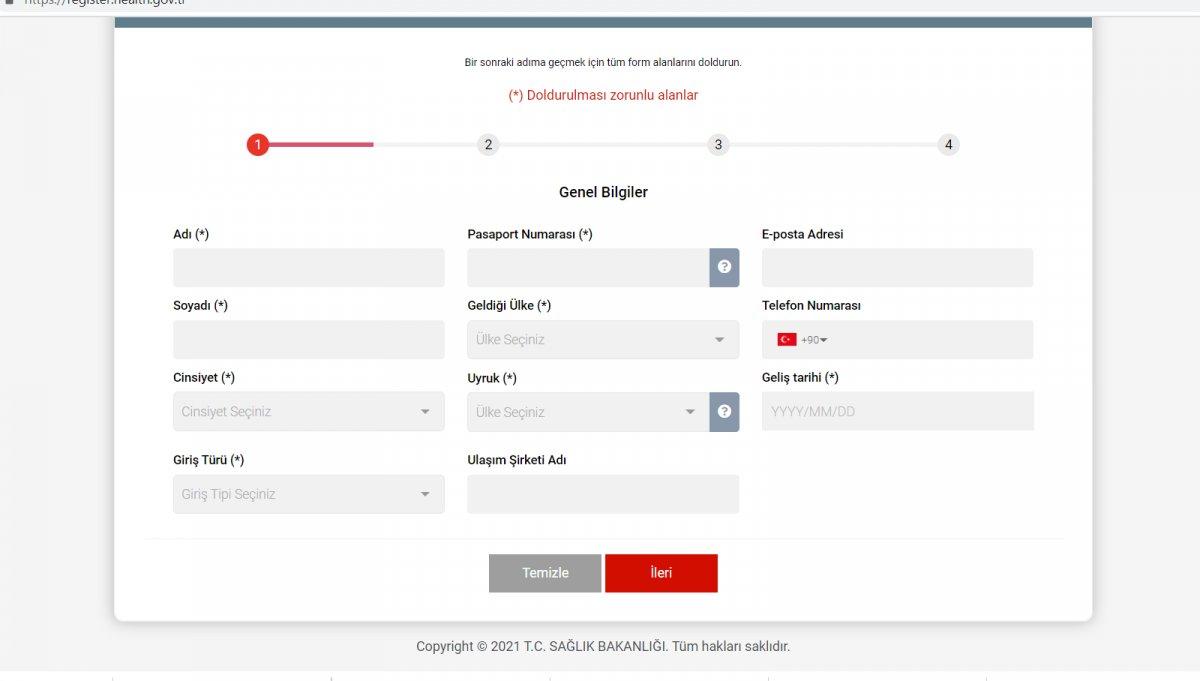Open the Cinsiyet Seçiniz dropdown

[308, 411]
